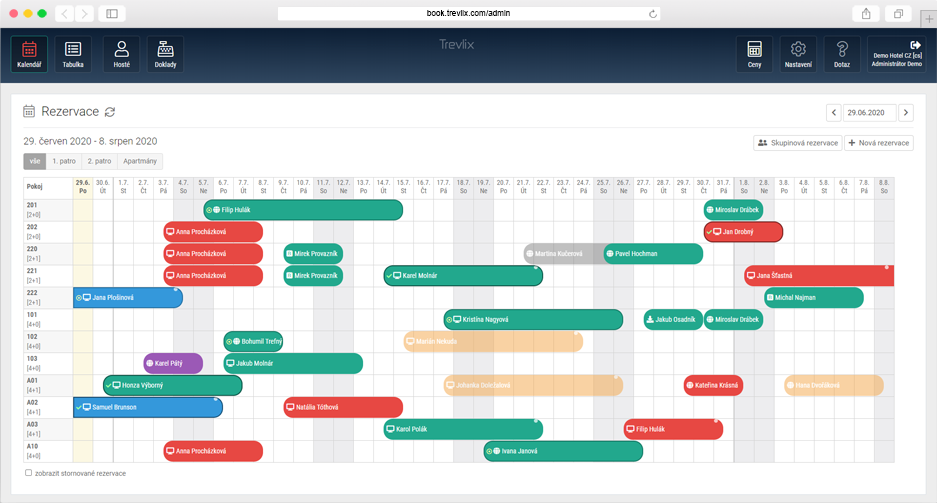Refresh reservations with the sync icon

pos(110,112)
